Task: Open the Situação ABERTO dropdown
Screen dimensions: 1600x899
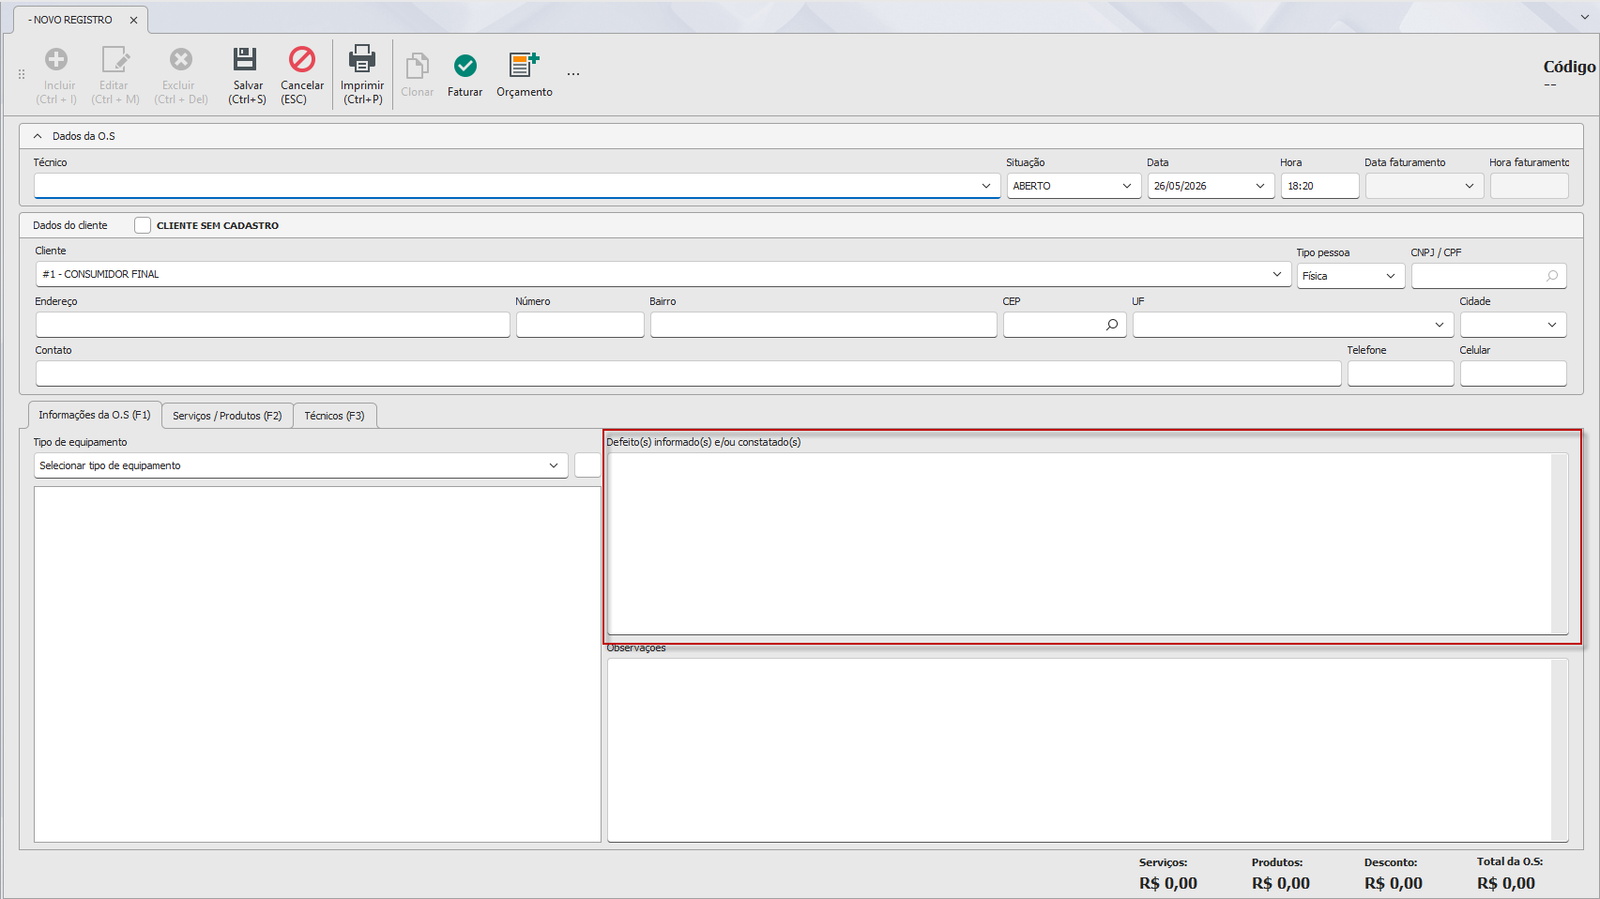Action: coord(1127,186)
